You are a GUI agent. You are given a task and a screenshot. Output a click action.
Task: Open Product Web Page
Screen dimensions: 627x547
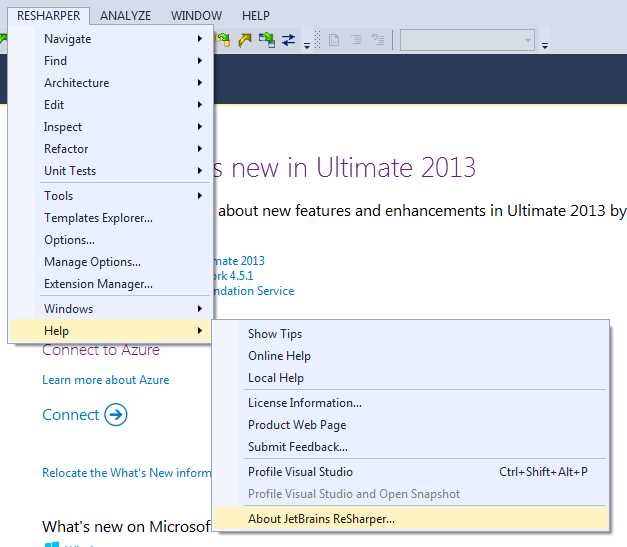(x=411, y=425)
